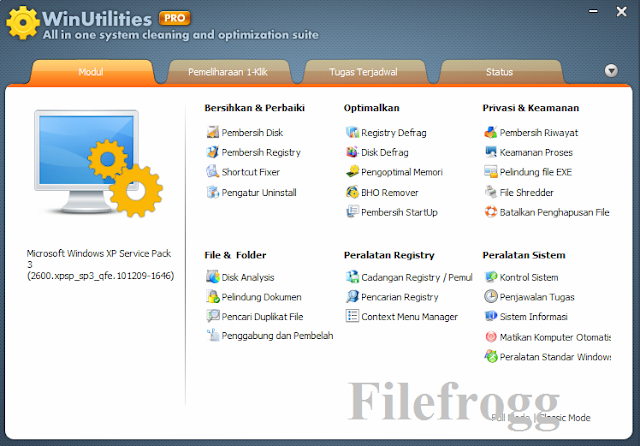This screenshot has width=640, height=446.
Task: Open Pencari Duplikat File icon
Action: [213, 316]
